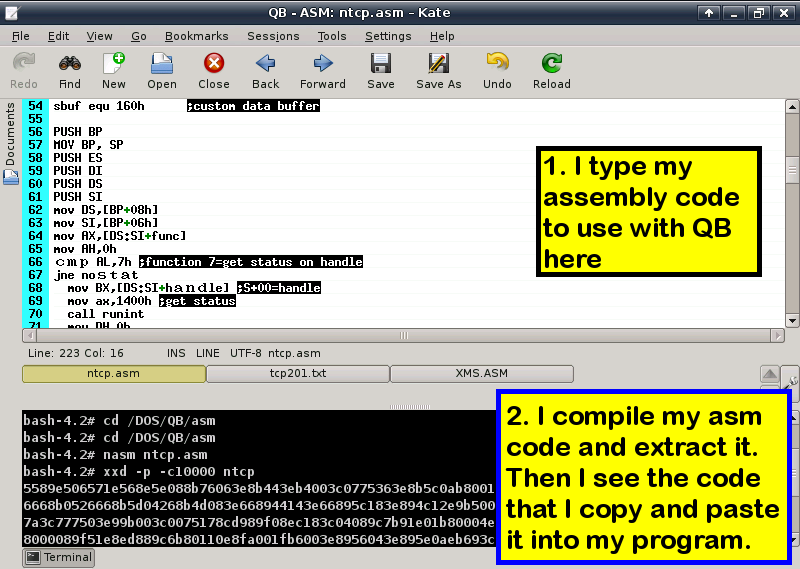Open the UTF-8 encoding selector
Image resolution: width=800 pixels, height=569 pixels.
pos(248,353)
